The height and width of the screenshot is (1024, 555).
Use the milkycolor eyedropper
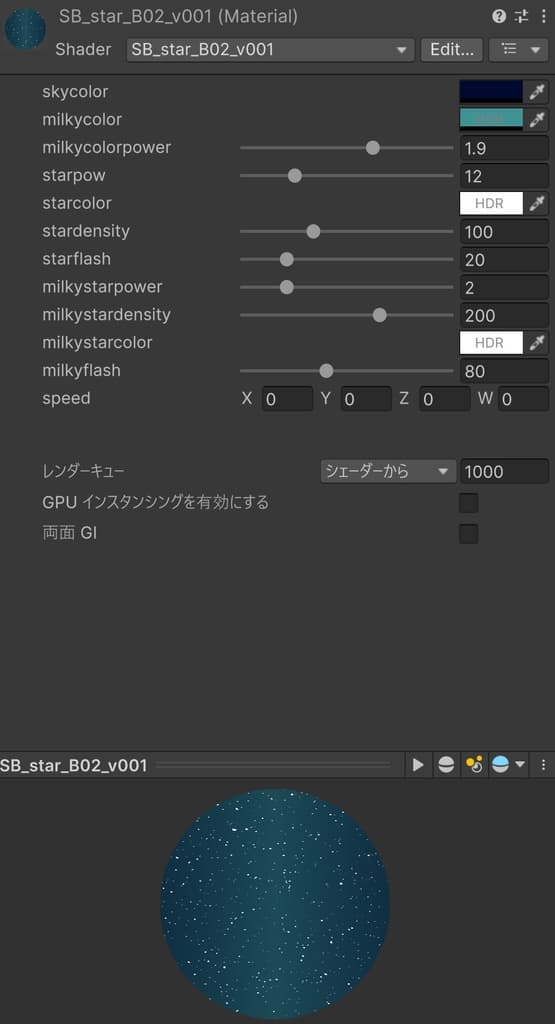coord(537,120)
